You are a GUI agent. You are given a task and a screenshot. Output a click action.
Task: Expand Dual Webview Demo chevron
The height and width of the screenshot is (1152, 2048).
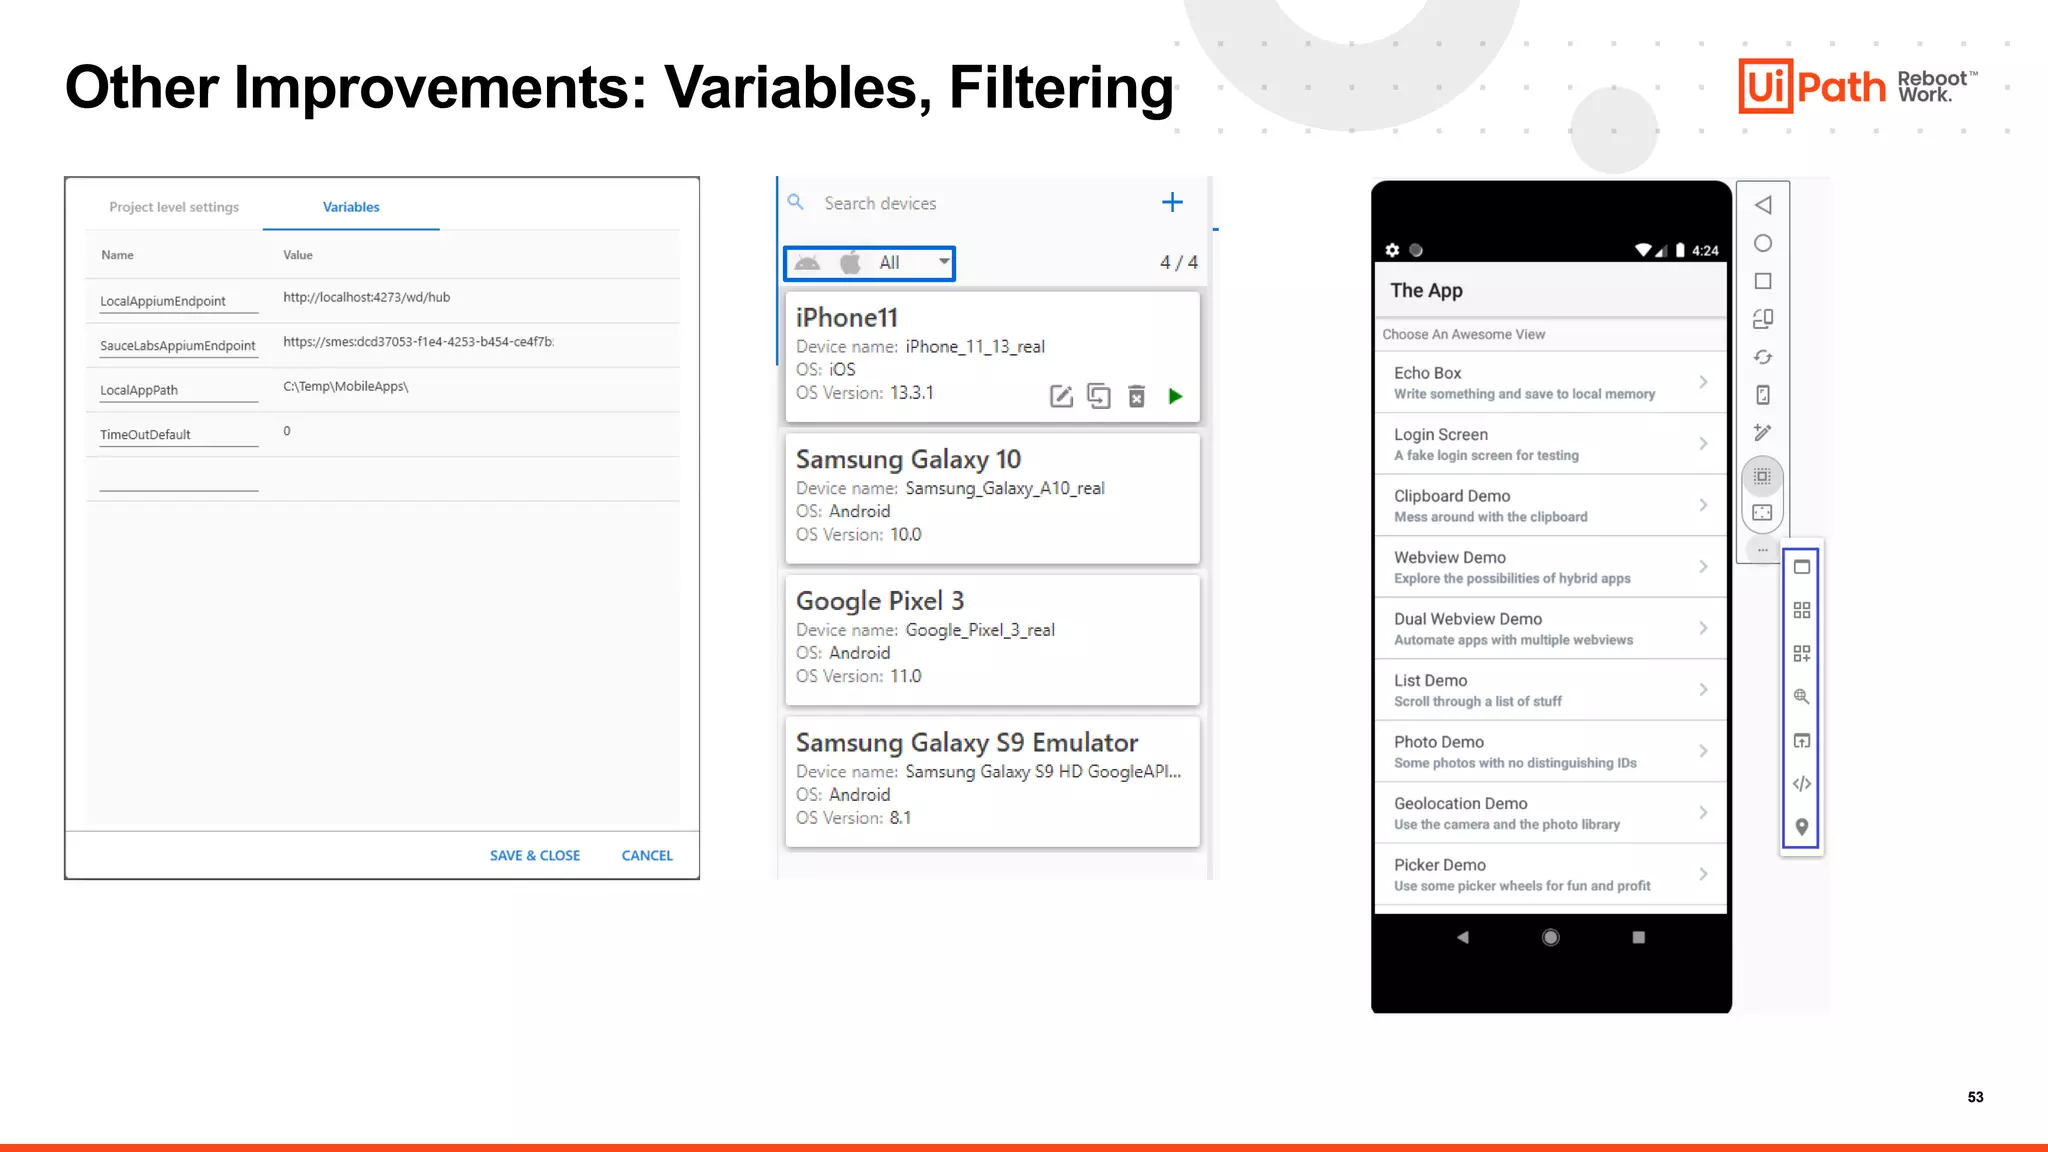click(1703, 628)
